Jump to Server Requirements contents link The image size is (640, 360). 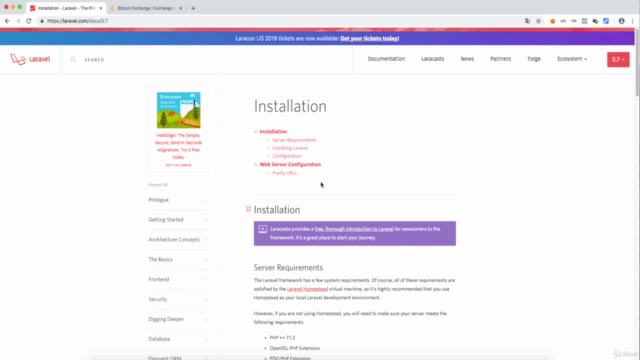coord(294,140)
